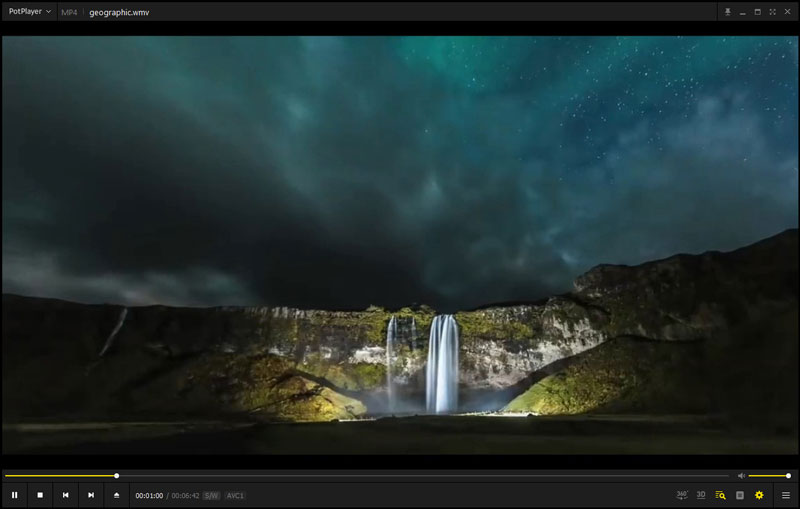Skip to the next track
The height and width of the screenshot is (509, 800).
91,495
